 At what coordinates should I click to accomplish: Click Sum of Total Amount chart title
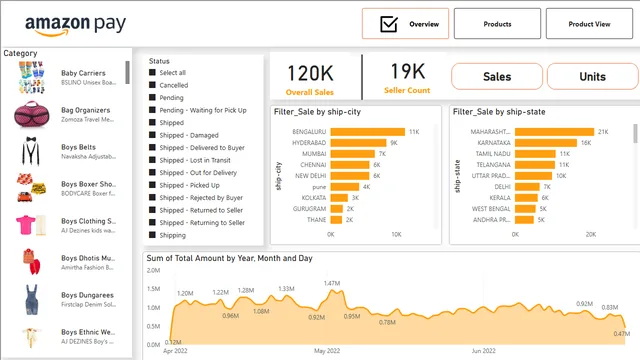click(x=229, y=258)
